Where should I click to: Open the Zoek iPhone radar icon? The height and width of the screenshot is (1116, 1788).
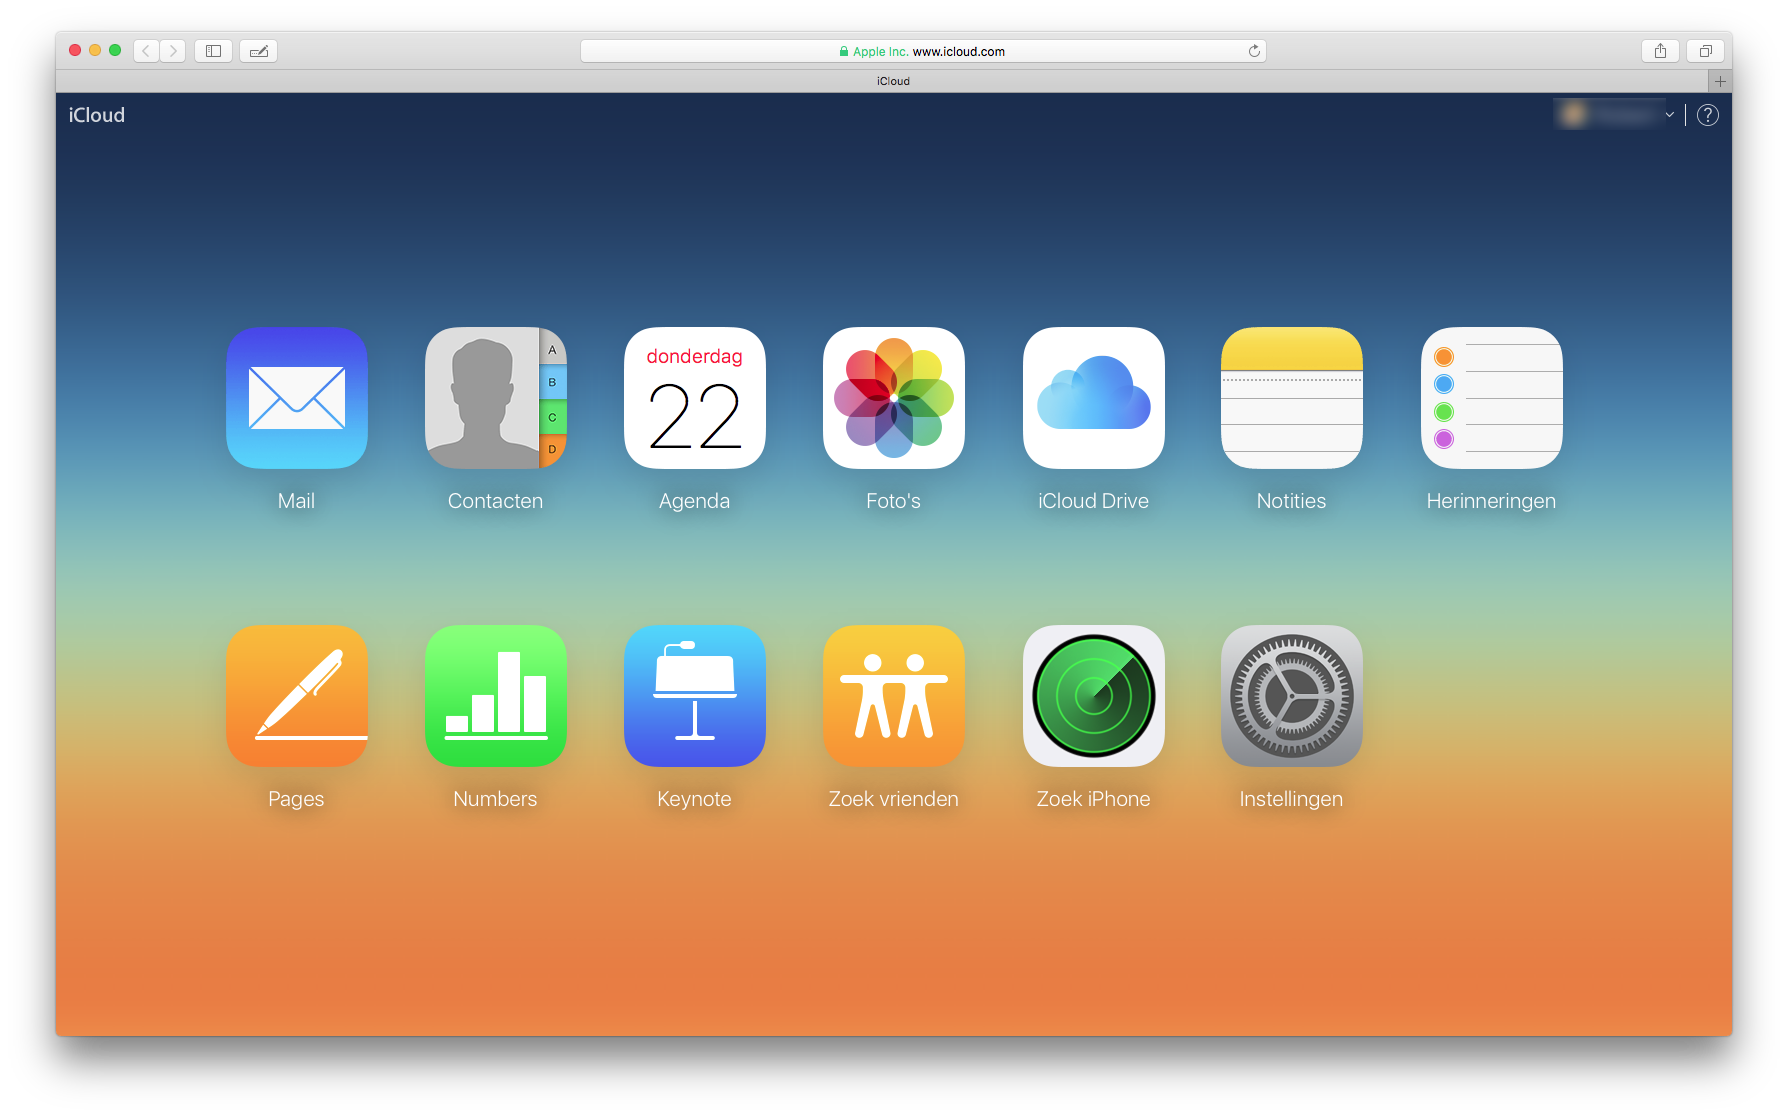coord(1094,696)
